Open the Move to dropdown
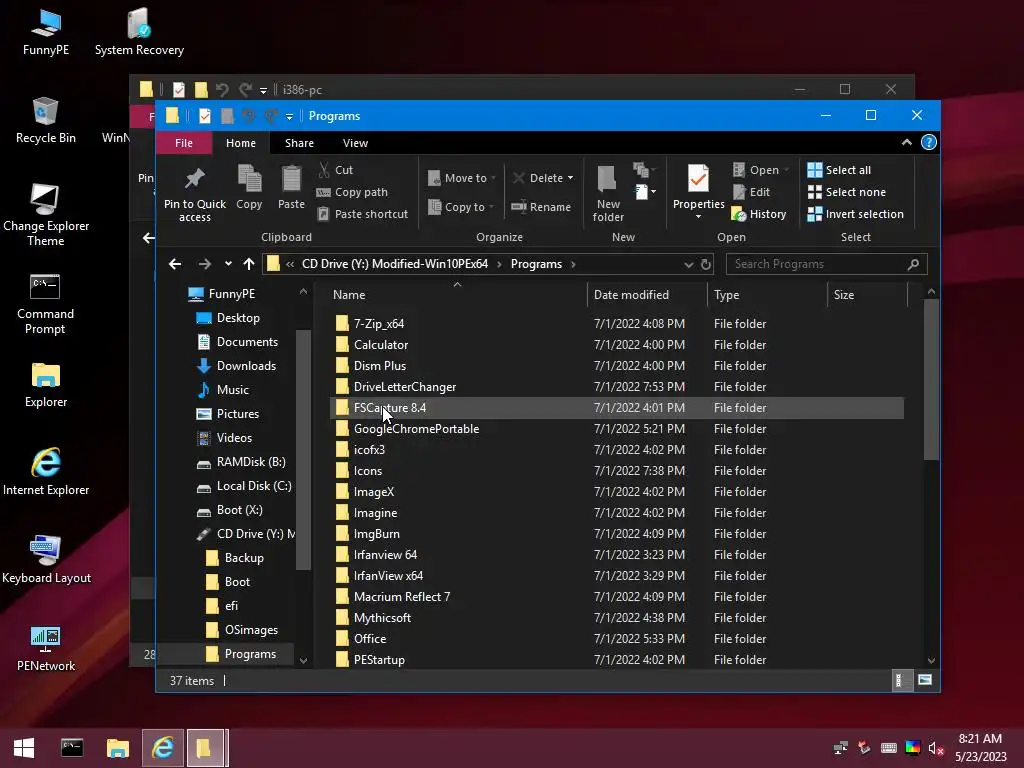Image resolution: width=1024 pixels, height=768 pixels. coord(462,178)
